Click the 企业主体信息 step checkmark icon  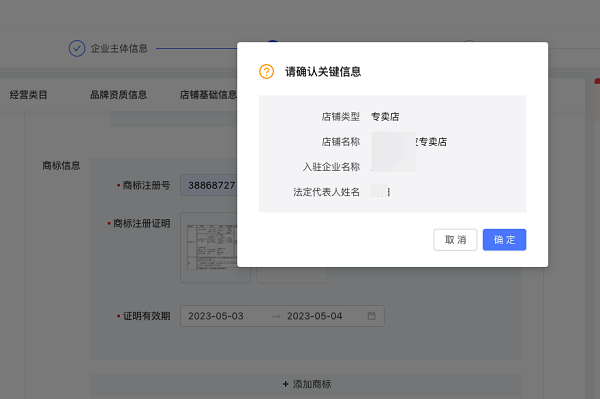77,49
